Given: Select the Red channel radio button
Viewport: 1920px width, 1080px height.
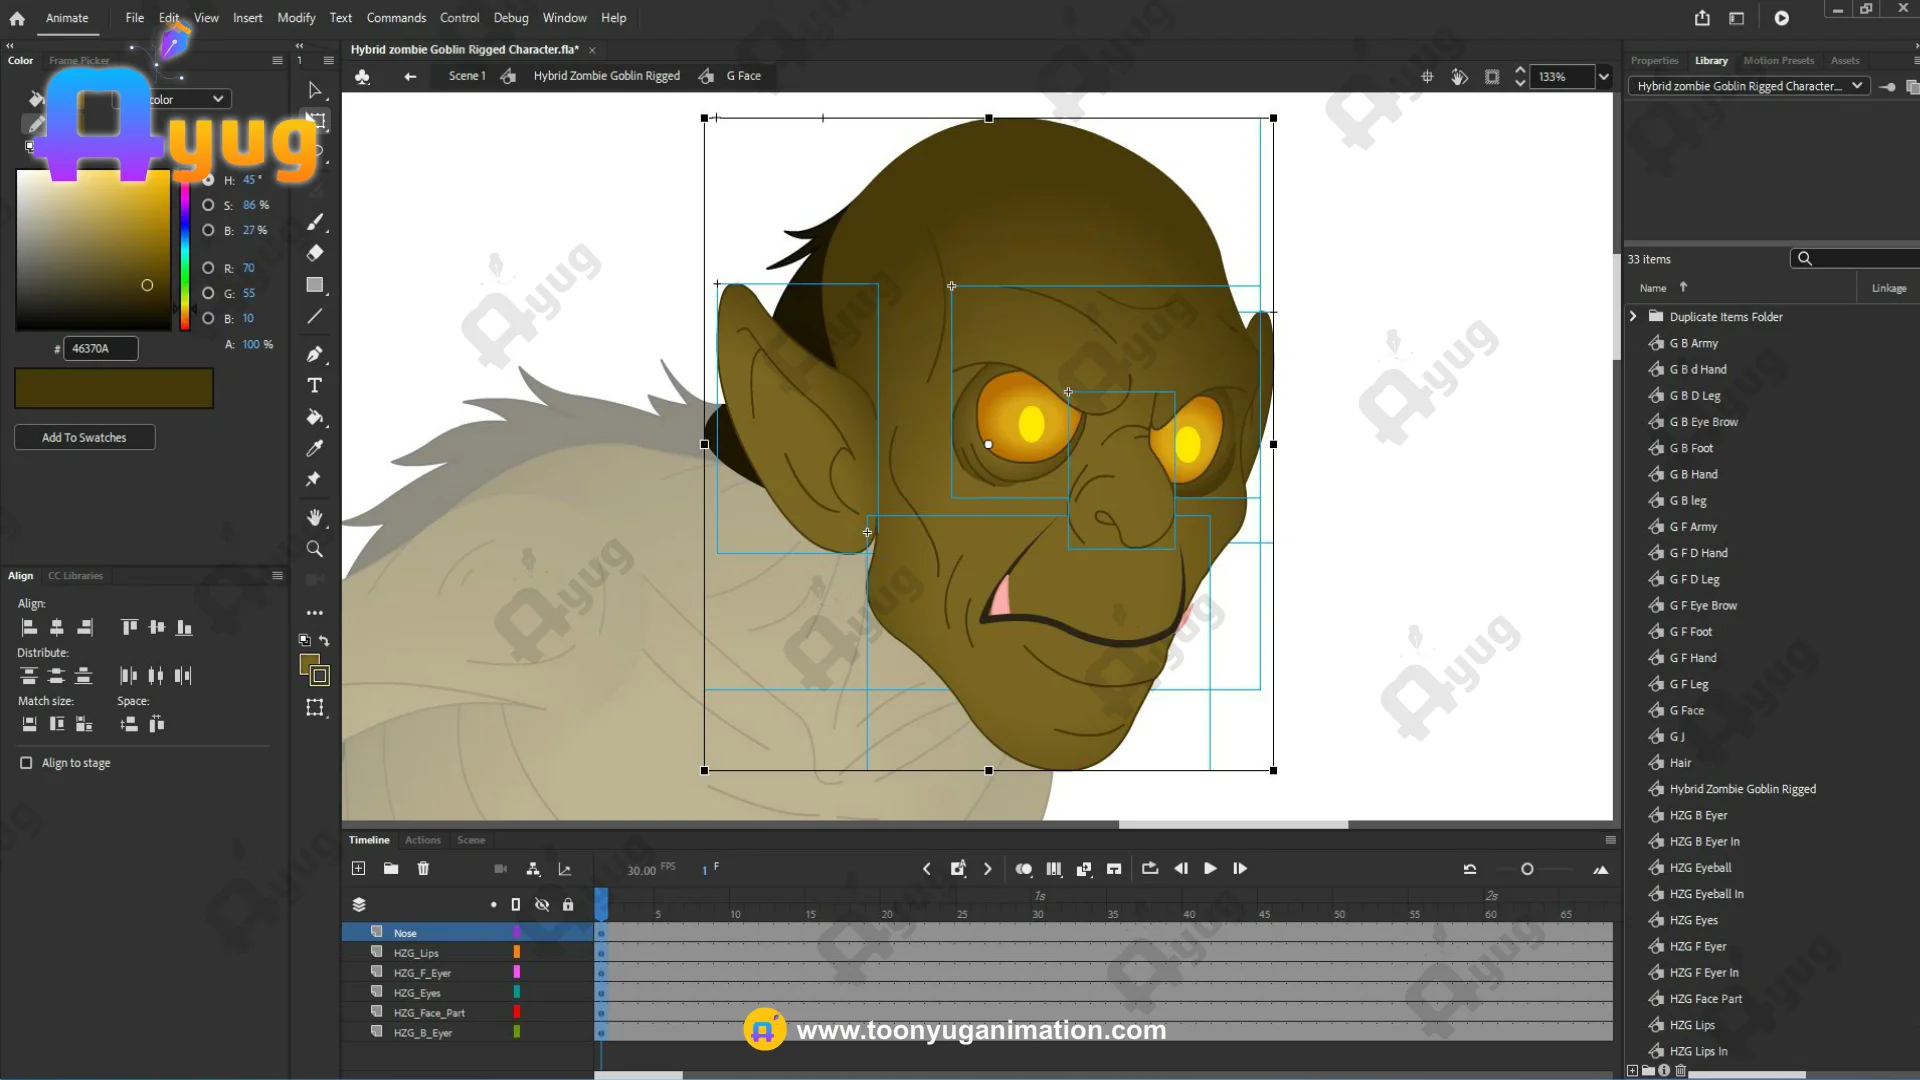Looking at the screenshot, I should pyautogui.click(x=208, y=268).
